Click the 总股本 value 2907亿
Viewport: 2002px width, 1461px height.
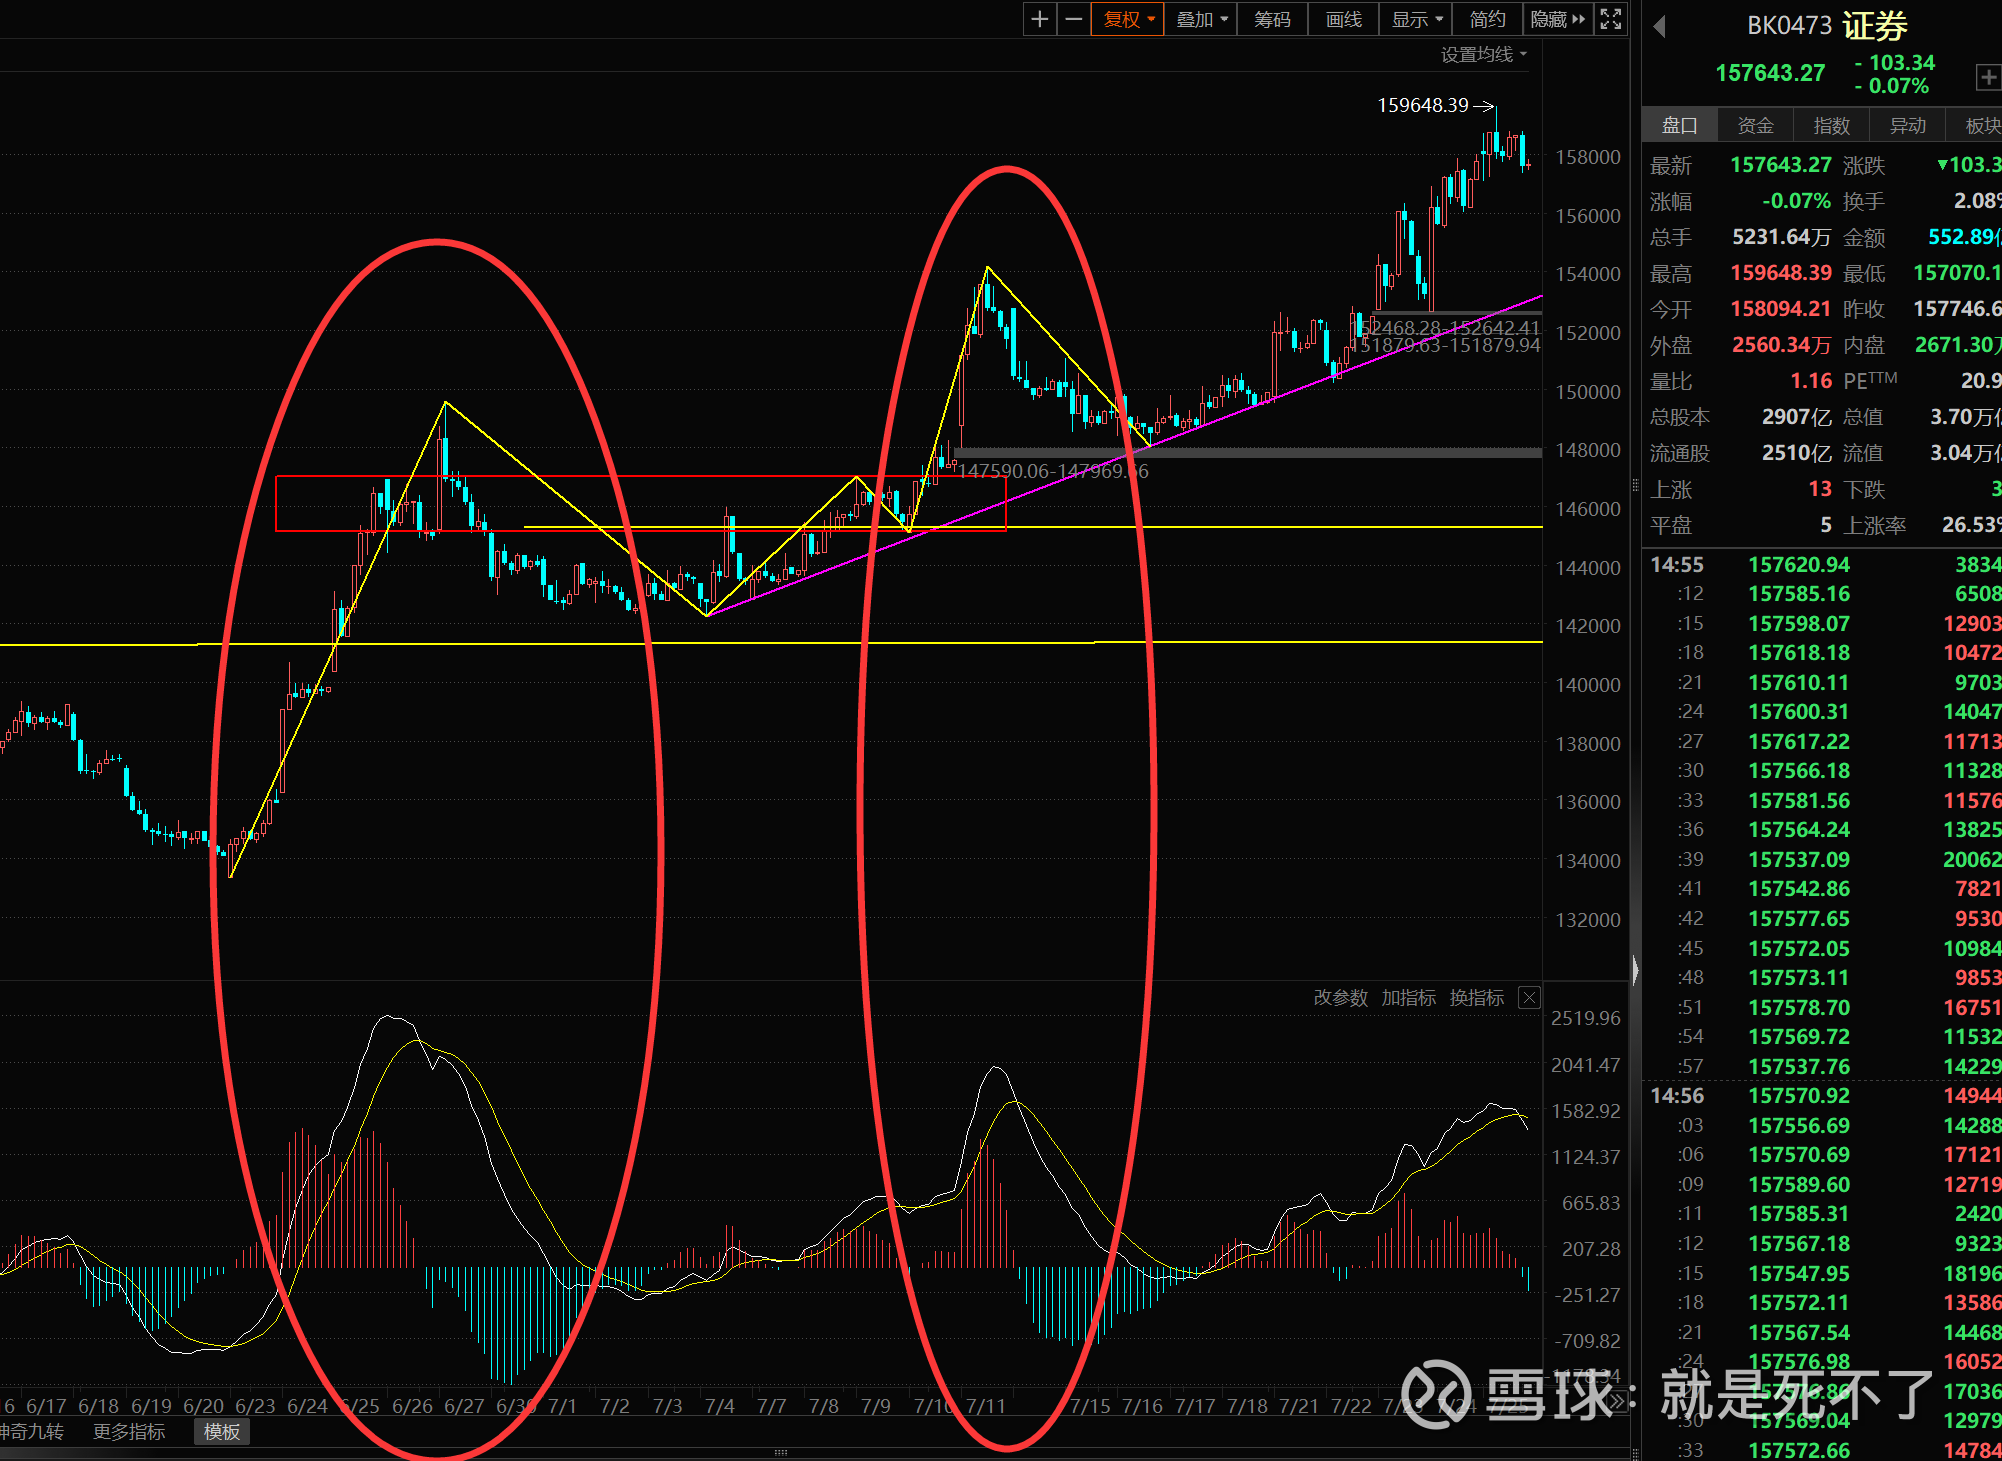tap(1796, 417)
